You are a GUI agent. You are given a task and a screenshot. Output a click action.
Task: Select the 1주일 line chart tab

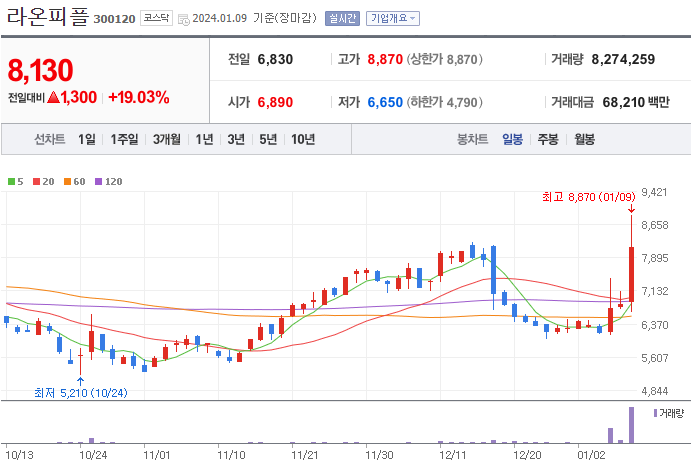(x=124, y=139)
